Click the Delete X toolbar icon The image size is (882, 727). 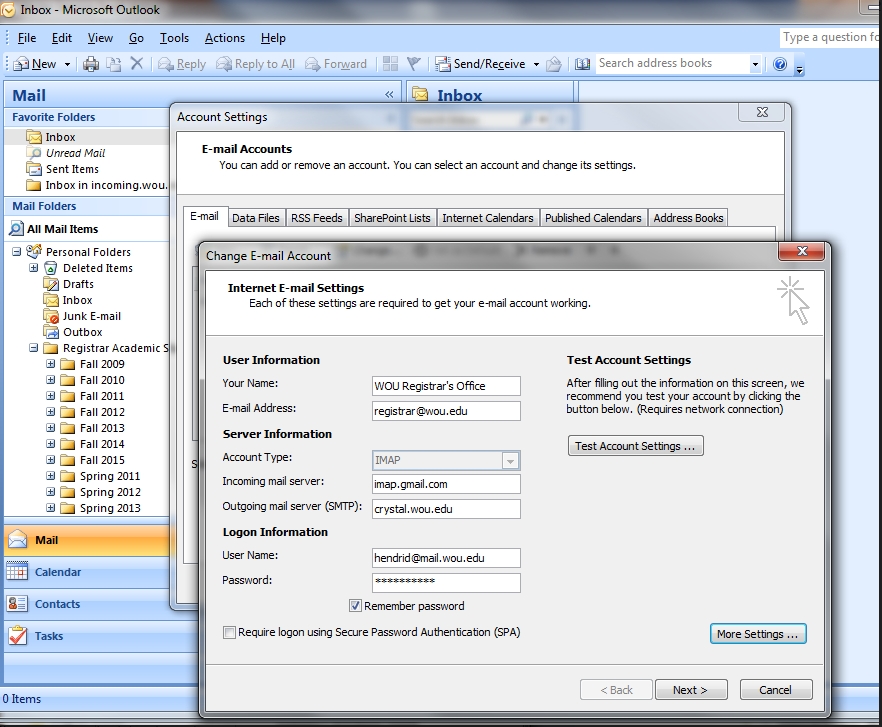137,64
